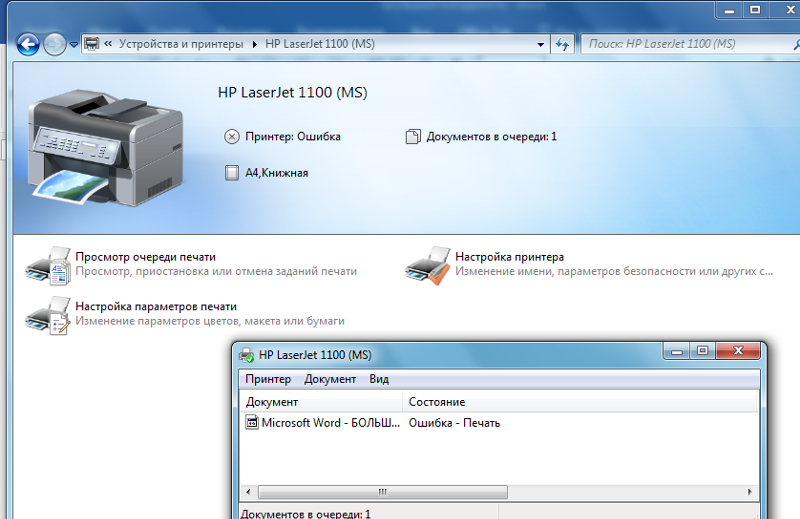Click the right arrow of queue scrollbar

click(749, 492)
